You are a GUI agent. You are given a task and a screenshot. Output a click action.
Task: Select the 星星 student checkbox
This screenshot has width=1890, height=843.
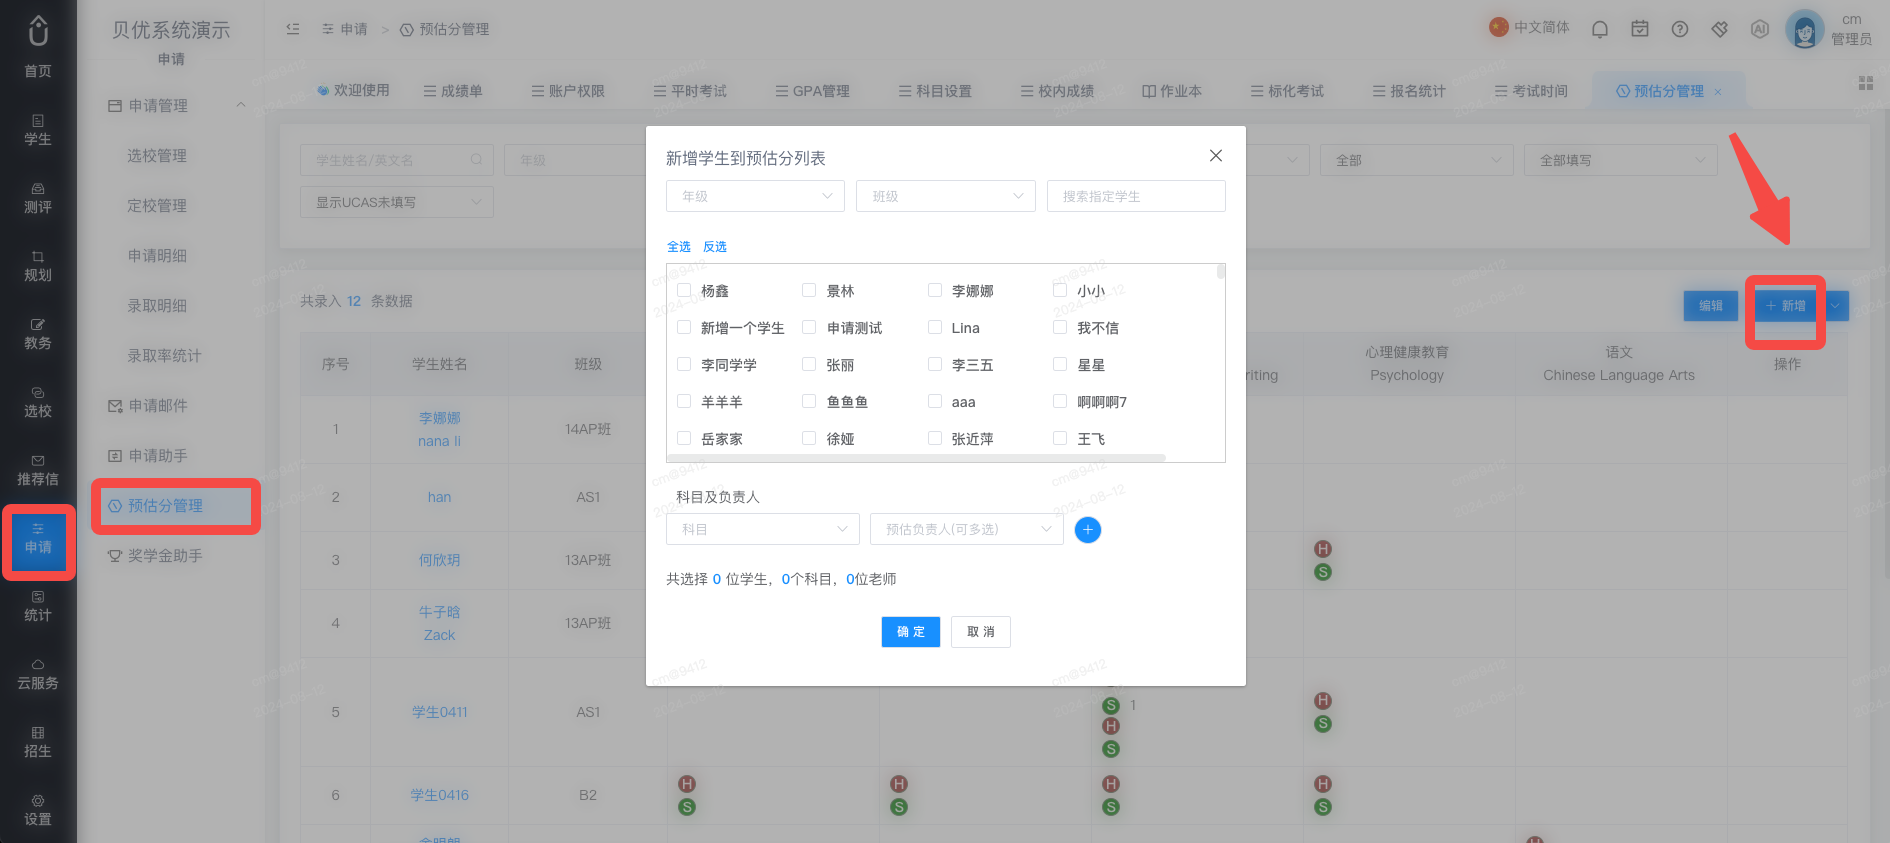pyautogui.click(x=1060, y=364)
